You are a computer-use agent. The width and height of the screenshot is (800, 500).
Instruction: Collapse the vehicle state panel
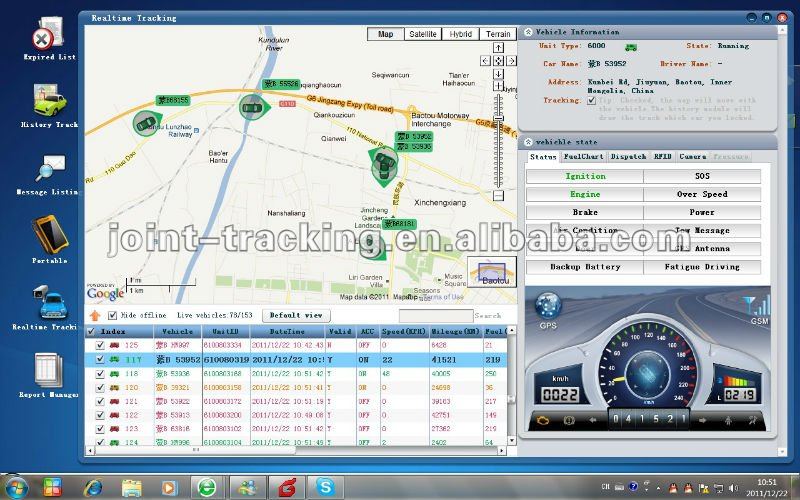point(529,142)
